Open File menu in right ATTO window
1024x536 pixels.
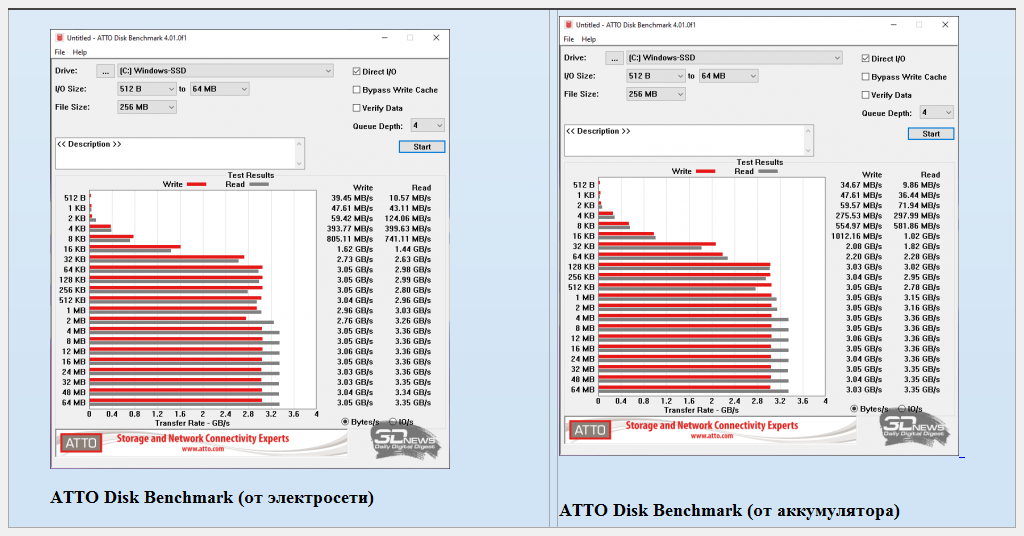click(x=569, y=39)
